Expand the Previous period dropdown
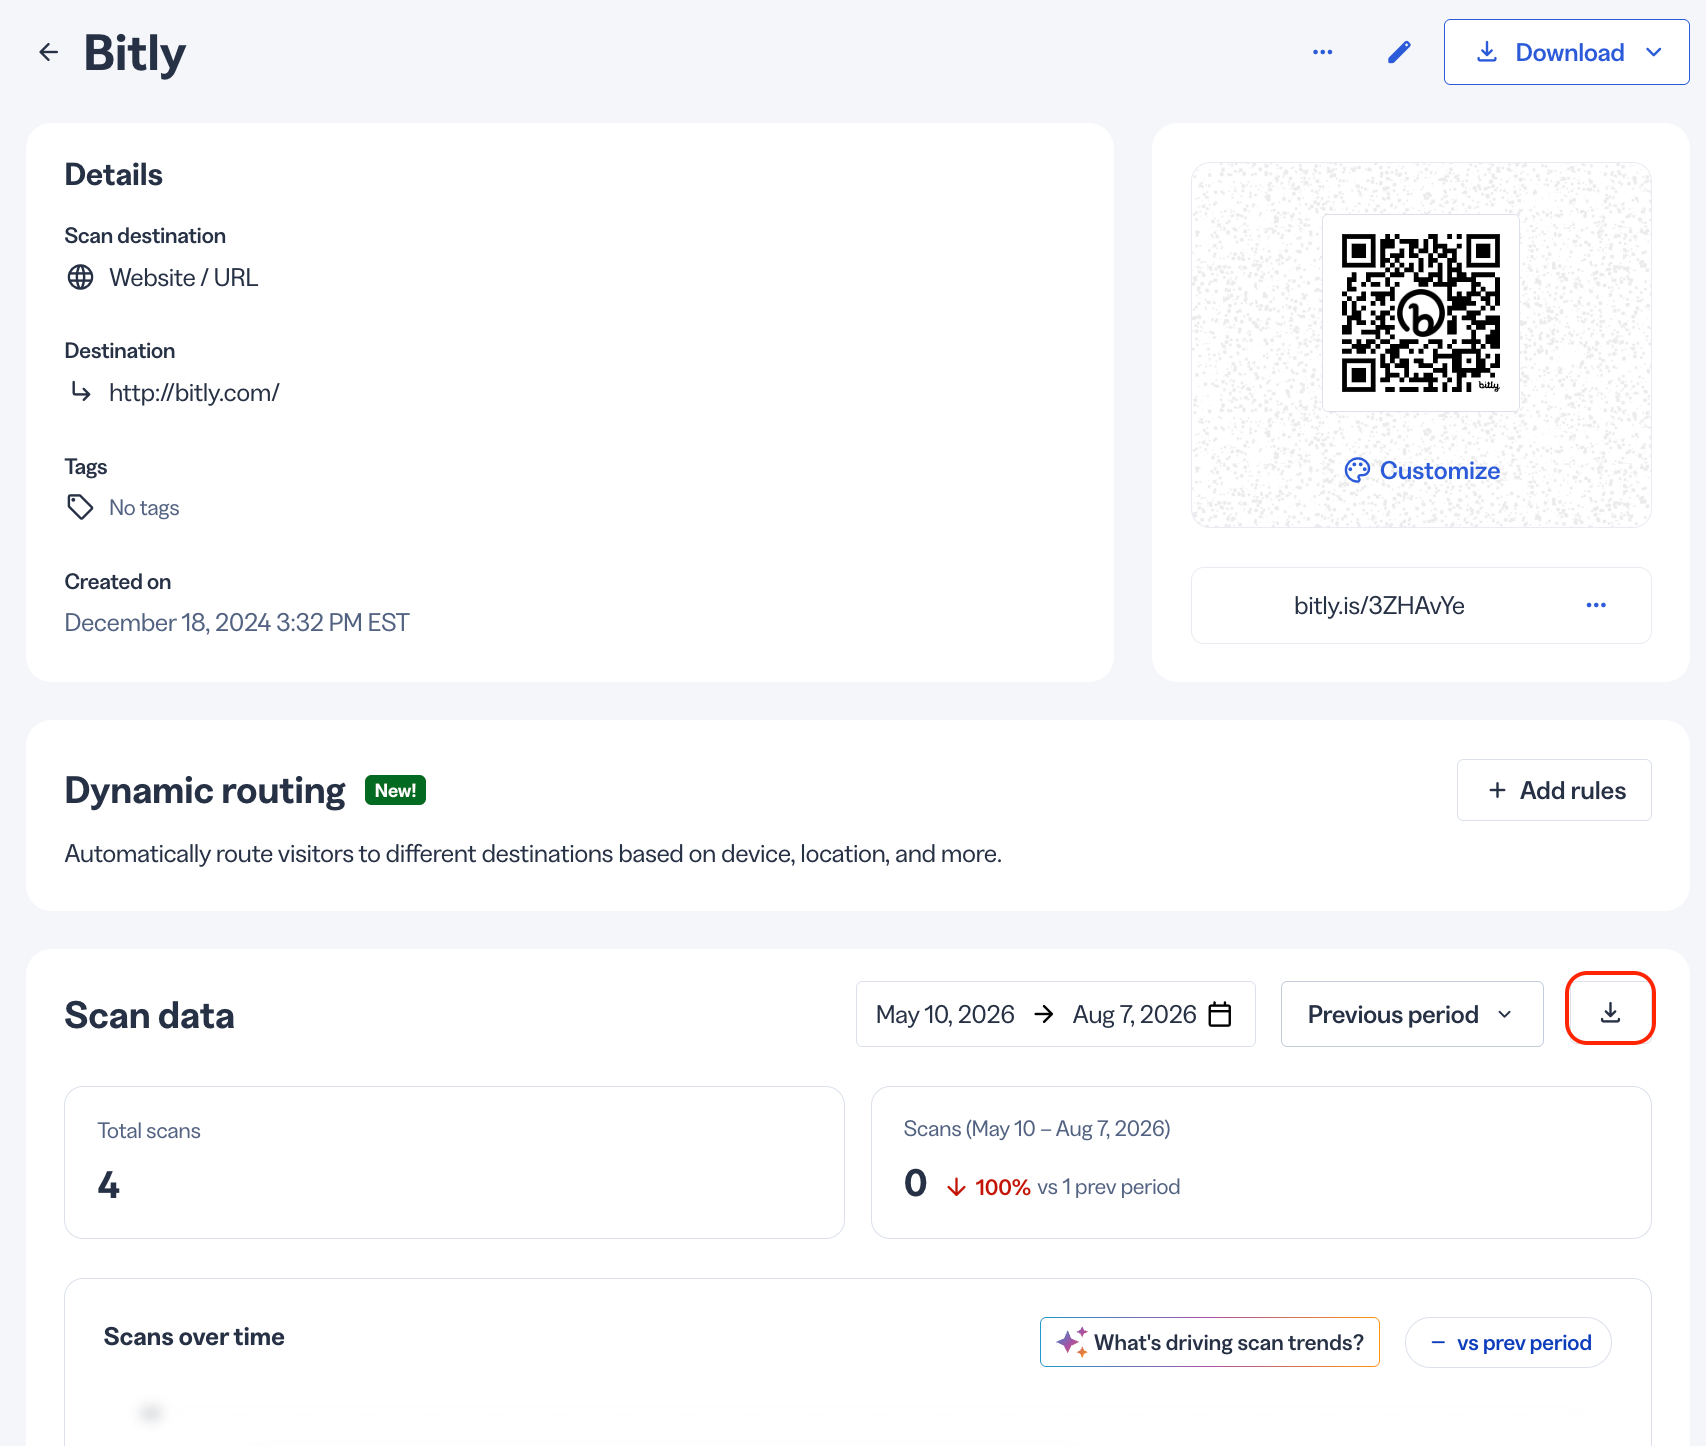Viewport: 1706px width, 1446px height. (1411, 1014)
